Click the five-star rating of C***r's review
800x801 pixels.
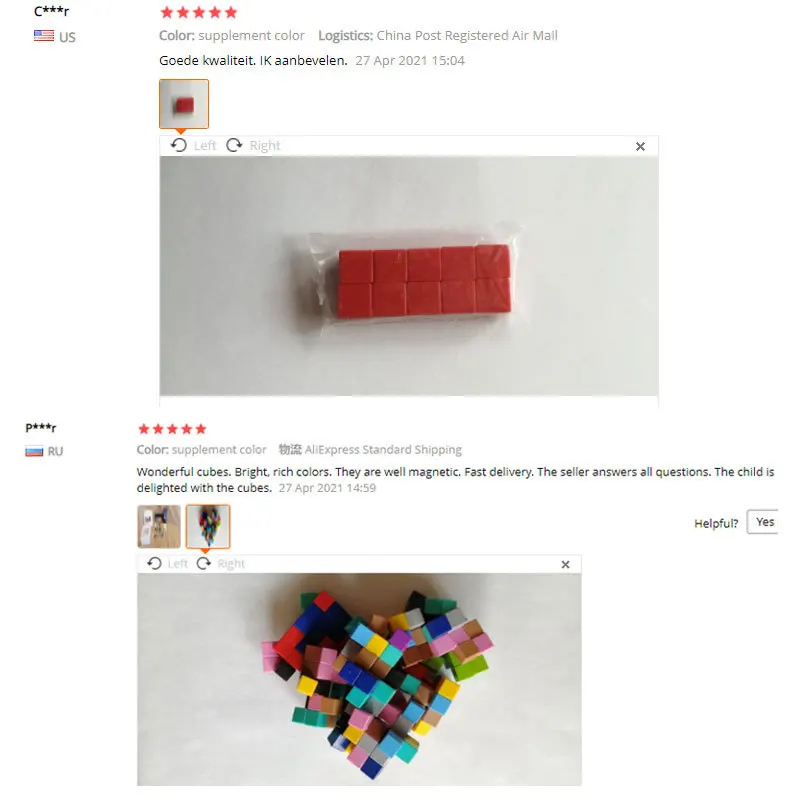pos(199,12)
